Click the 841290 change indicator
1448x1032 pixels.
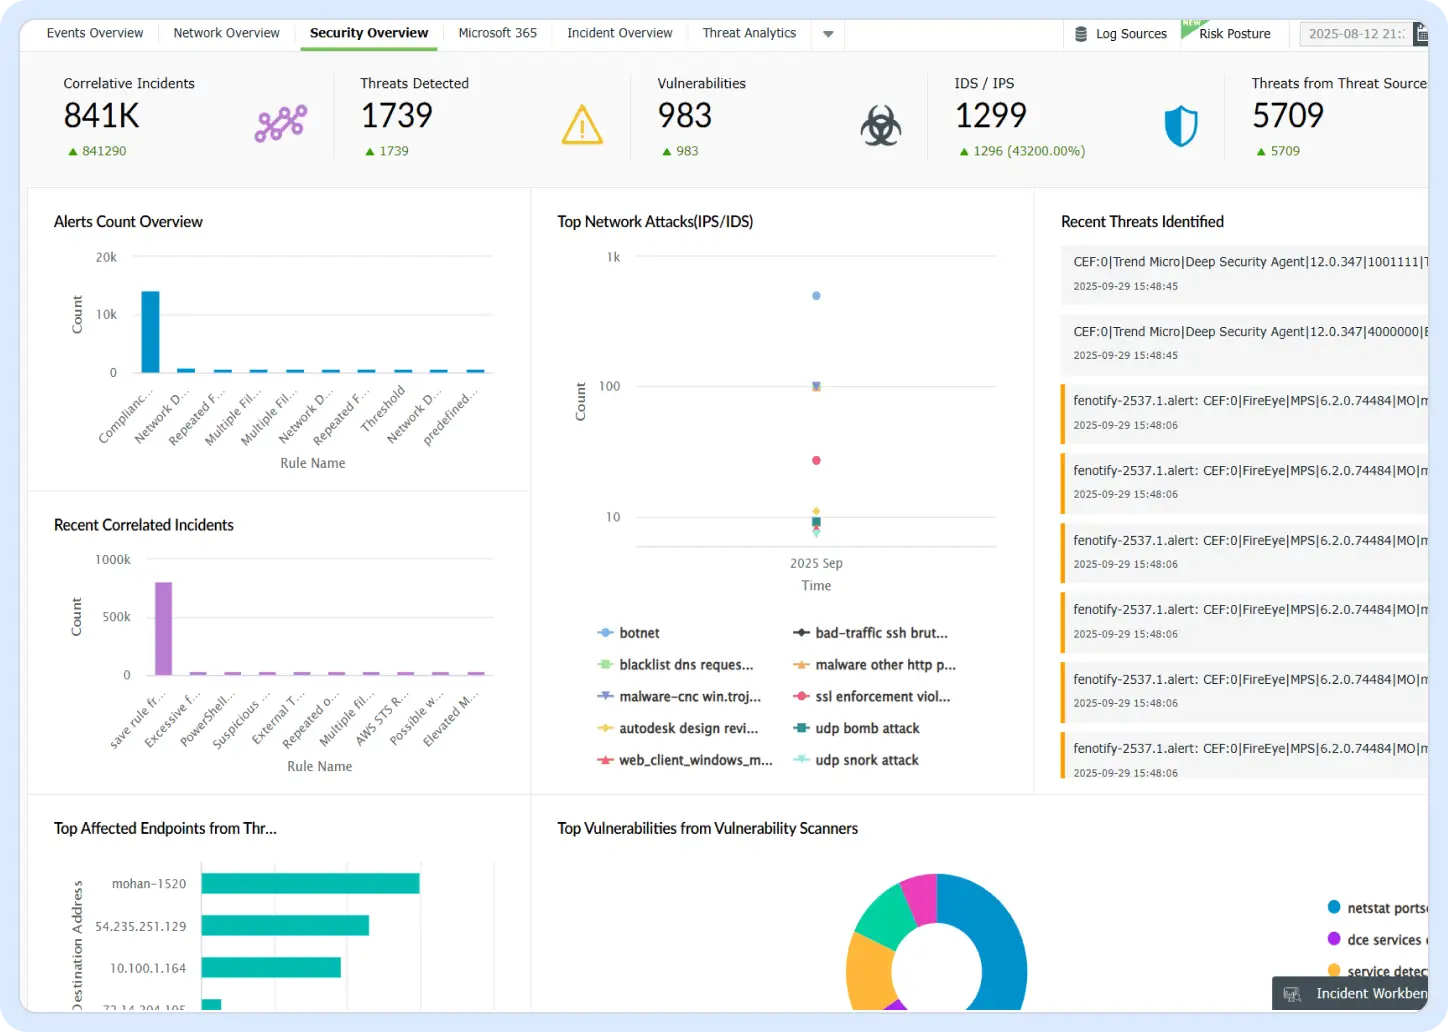[97, 151]
